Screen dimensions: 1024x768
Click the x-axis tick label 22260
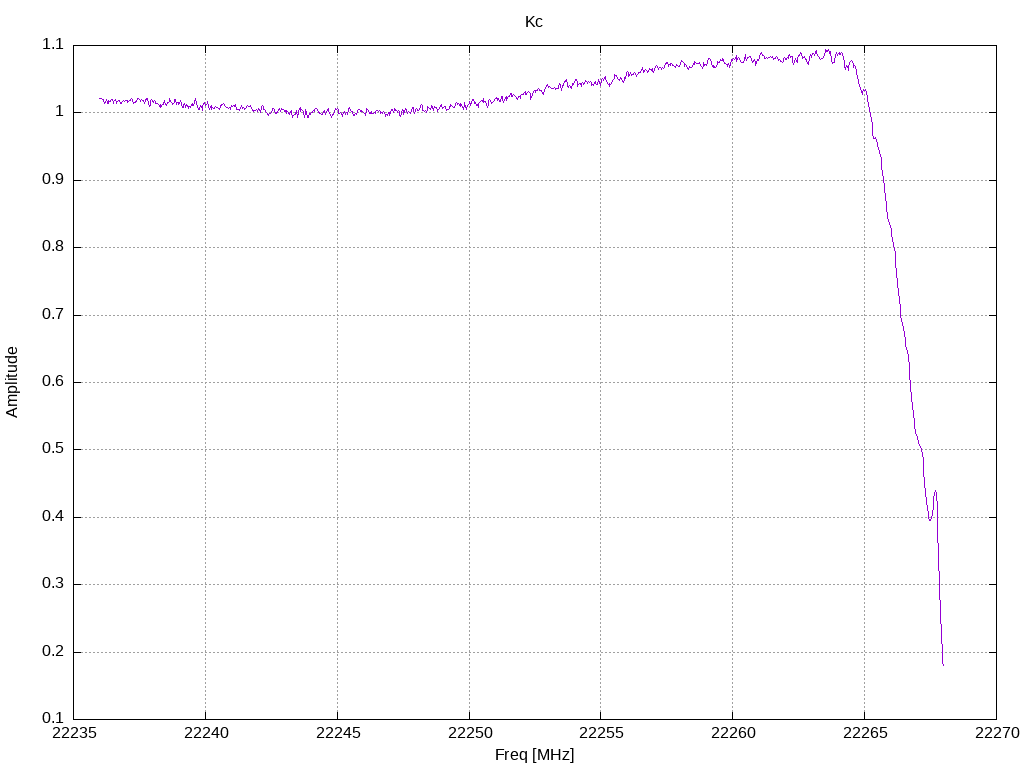(x=733, y=733)
